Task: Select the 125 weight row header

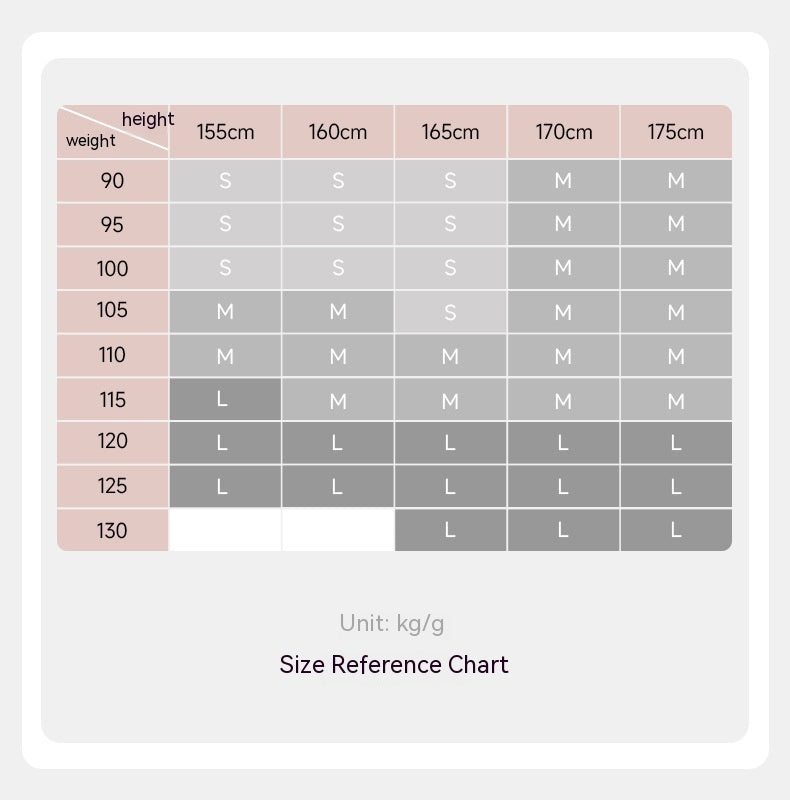Action: pos(113,486)
